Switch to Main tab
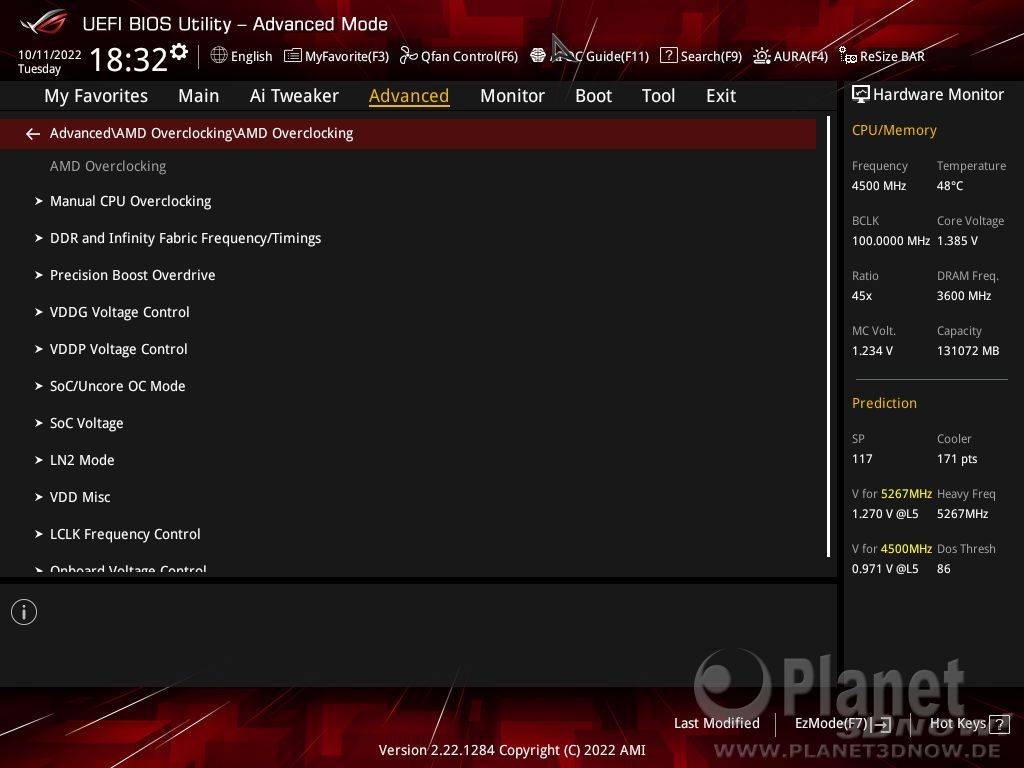 coord(199,96)
